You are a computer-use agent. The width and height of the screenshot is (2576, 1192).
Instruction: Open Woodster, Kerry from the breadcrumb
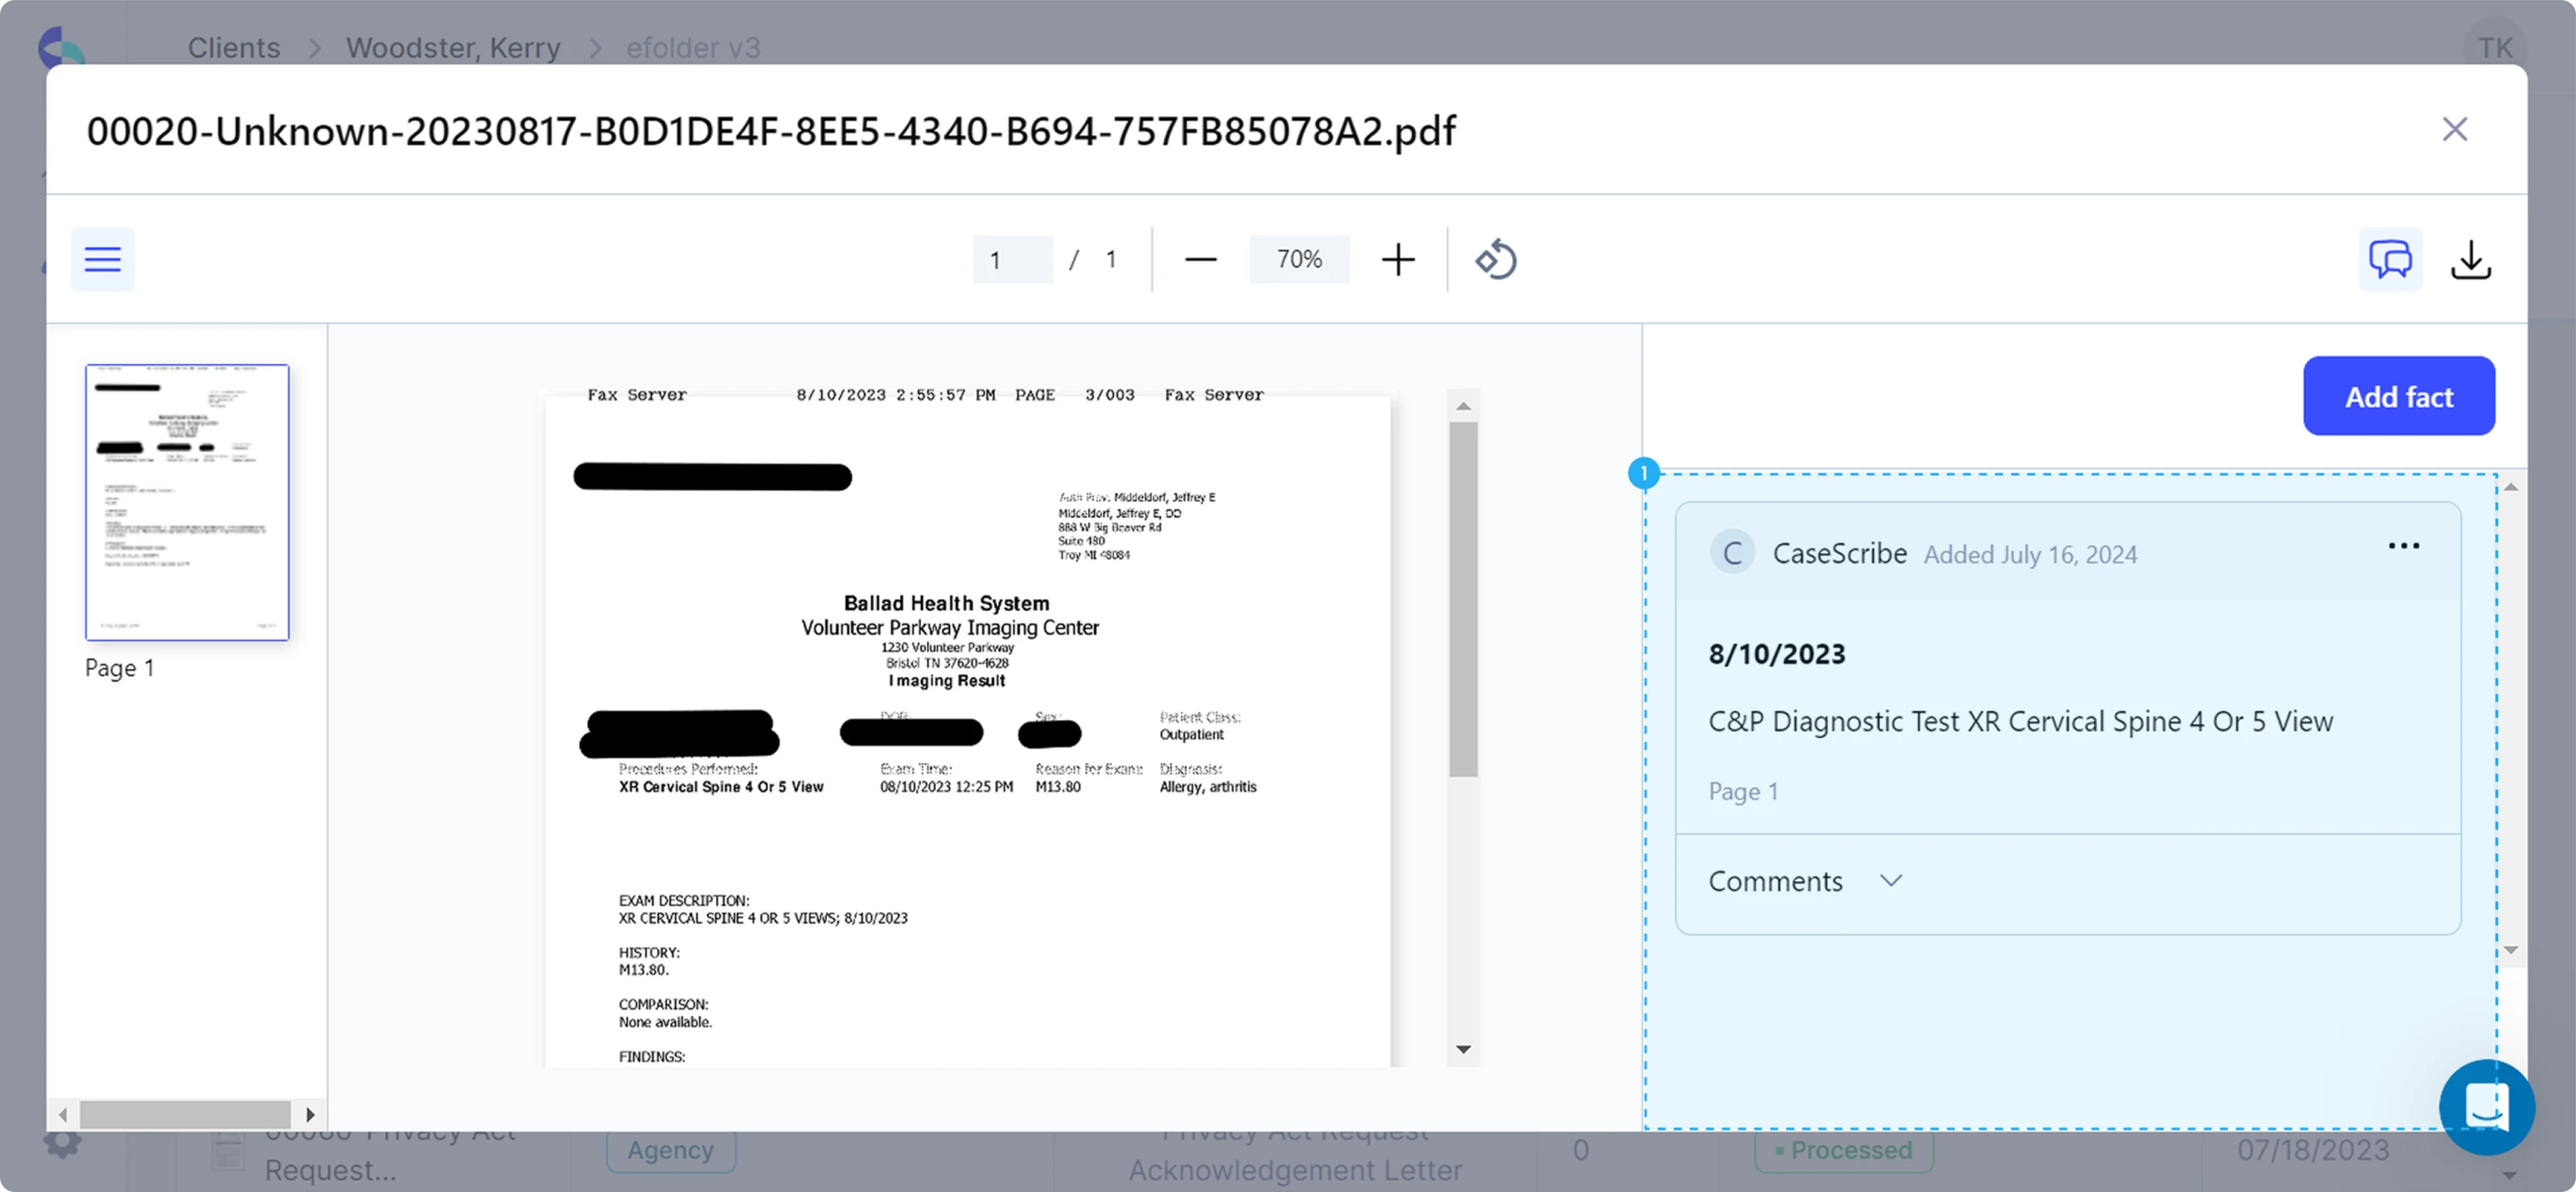[452, 47]
